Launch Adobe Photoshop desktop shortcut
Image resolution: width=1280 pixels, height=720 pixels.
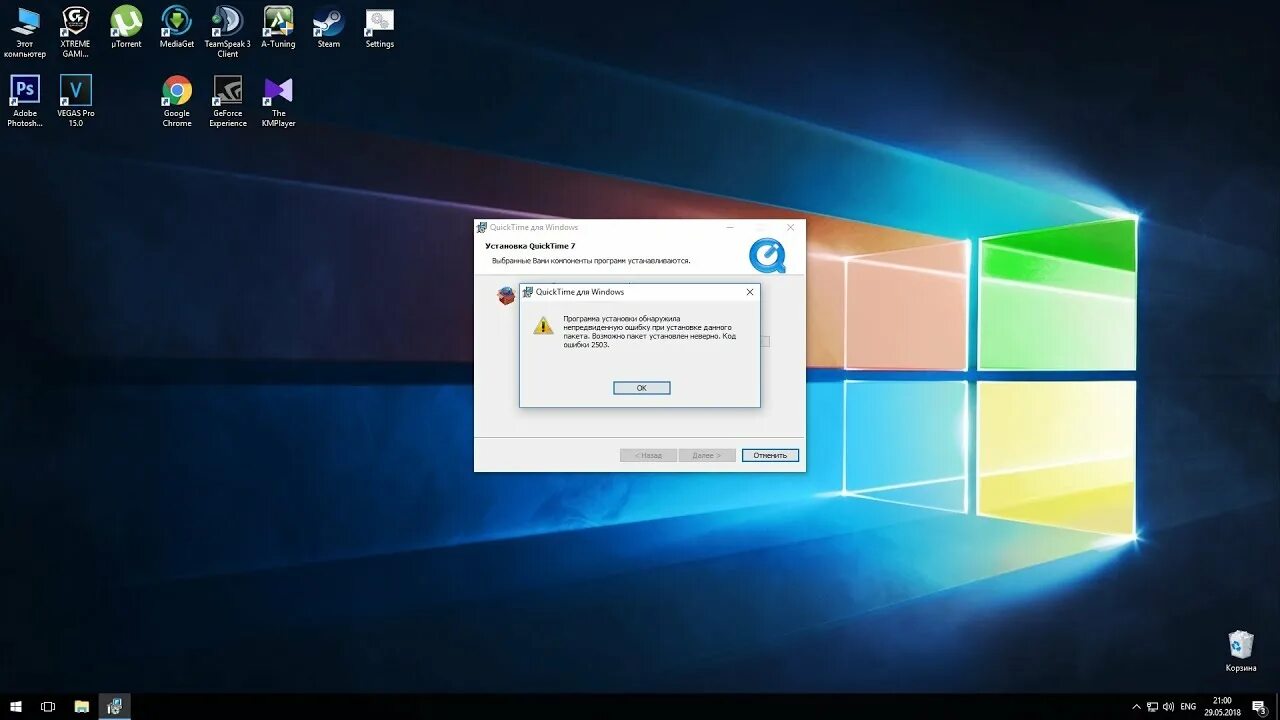click(25, 101)
